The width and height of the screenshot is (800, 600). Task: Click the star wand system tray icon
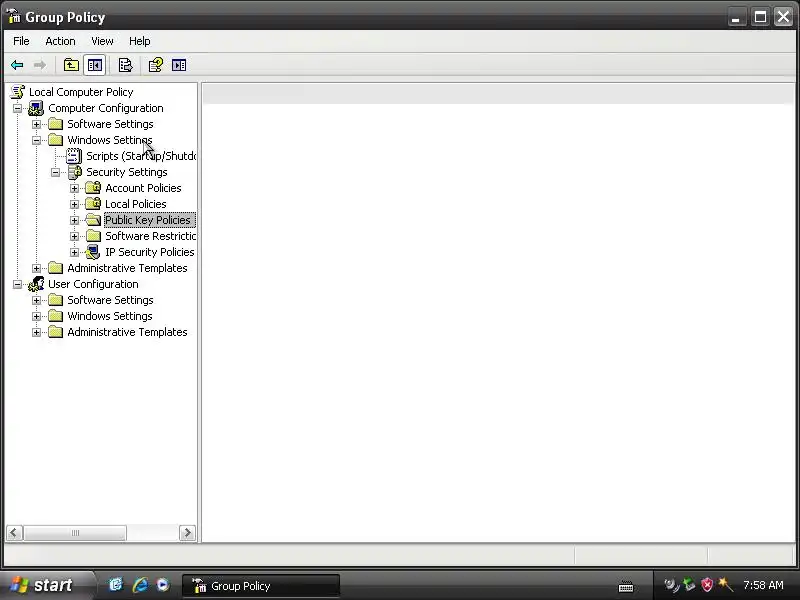coord(724,585)
